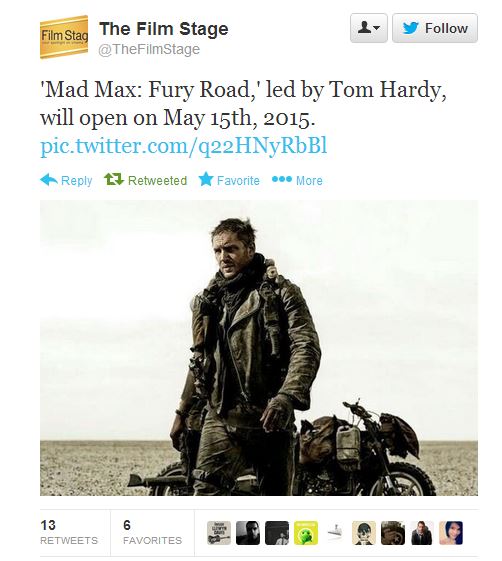502x561 pixels.
Task: Open the @TheFilmStage handle
Action: 149,49
